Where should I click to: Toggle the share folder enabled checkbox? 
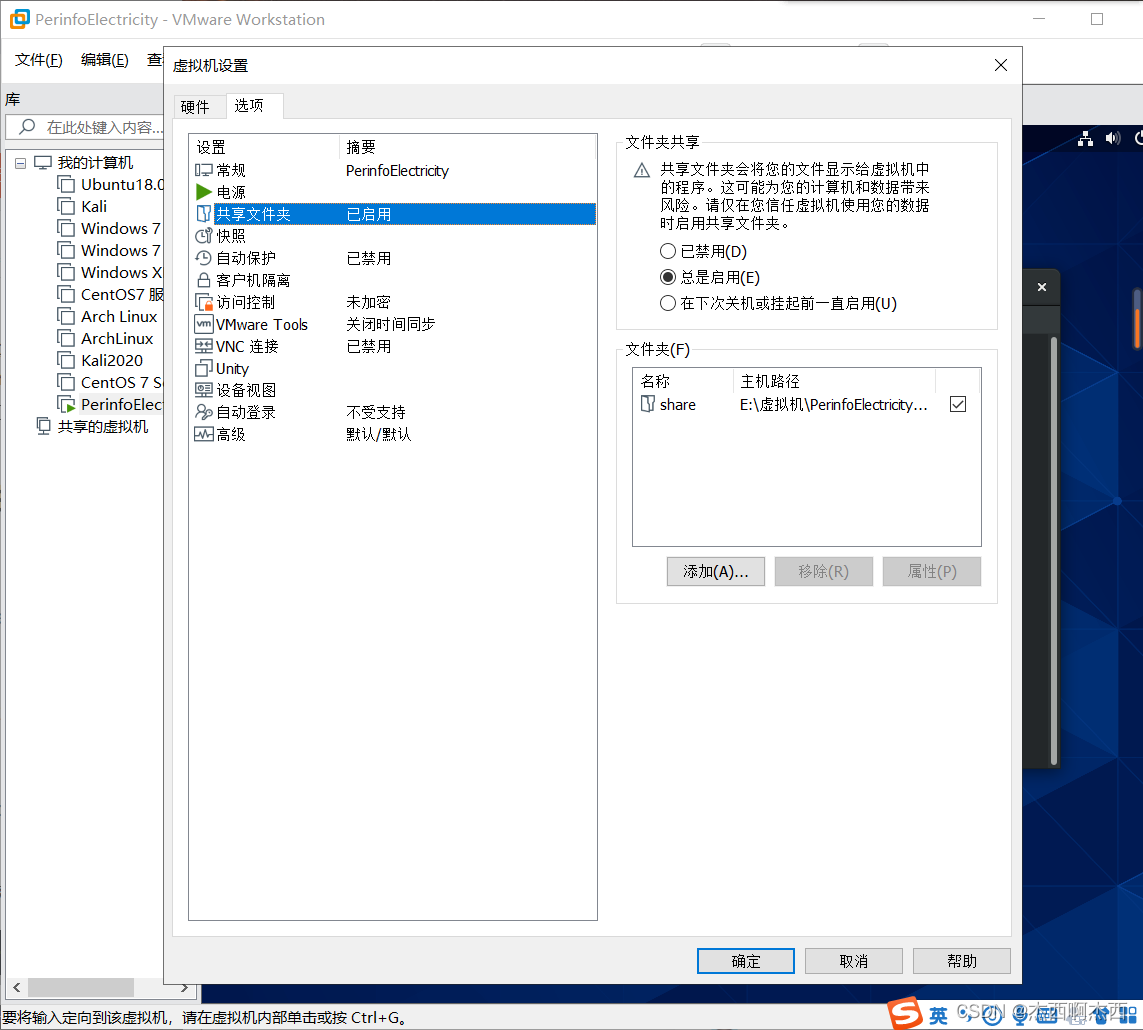coord(958,404)
